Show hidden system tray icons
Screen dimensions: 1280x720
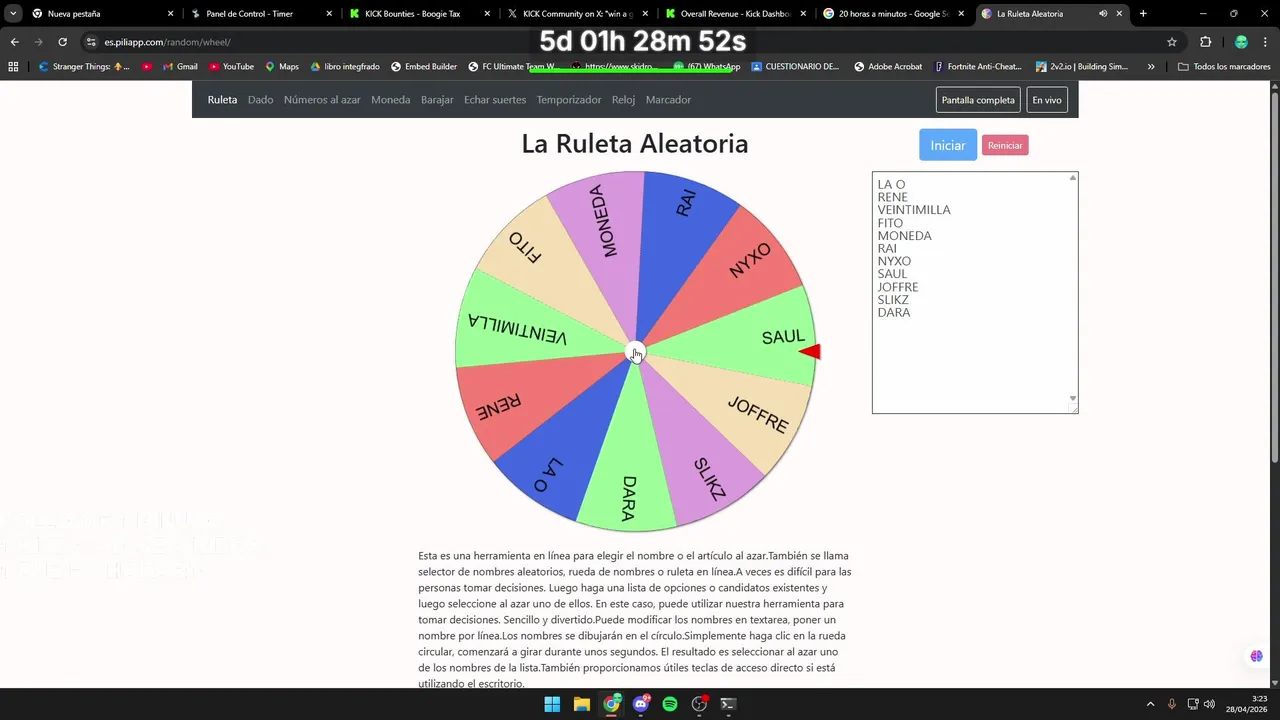click(1150, 704)
